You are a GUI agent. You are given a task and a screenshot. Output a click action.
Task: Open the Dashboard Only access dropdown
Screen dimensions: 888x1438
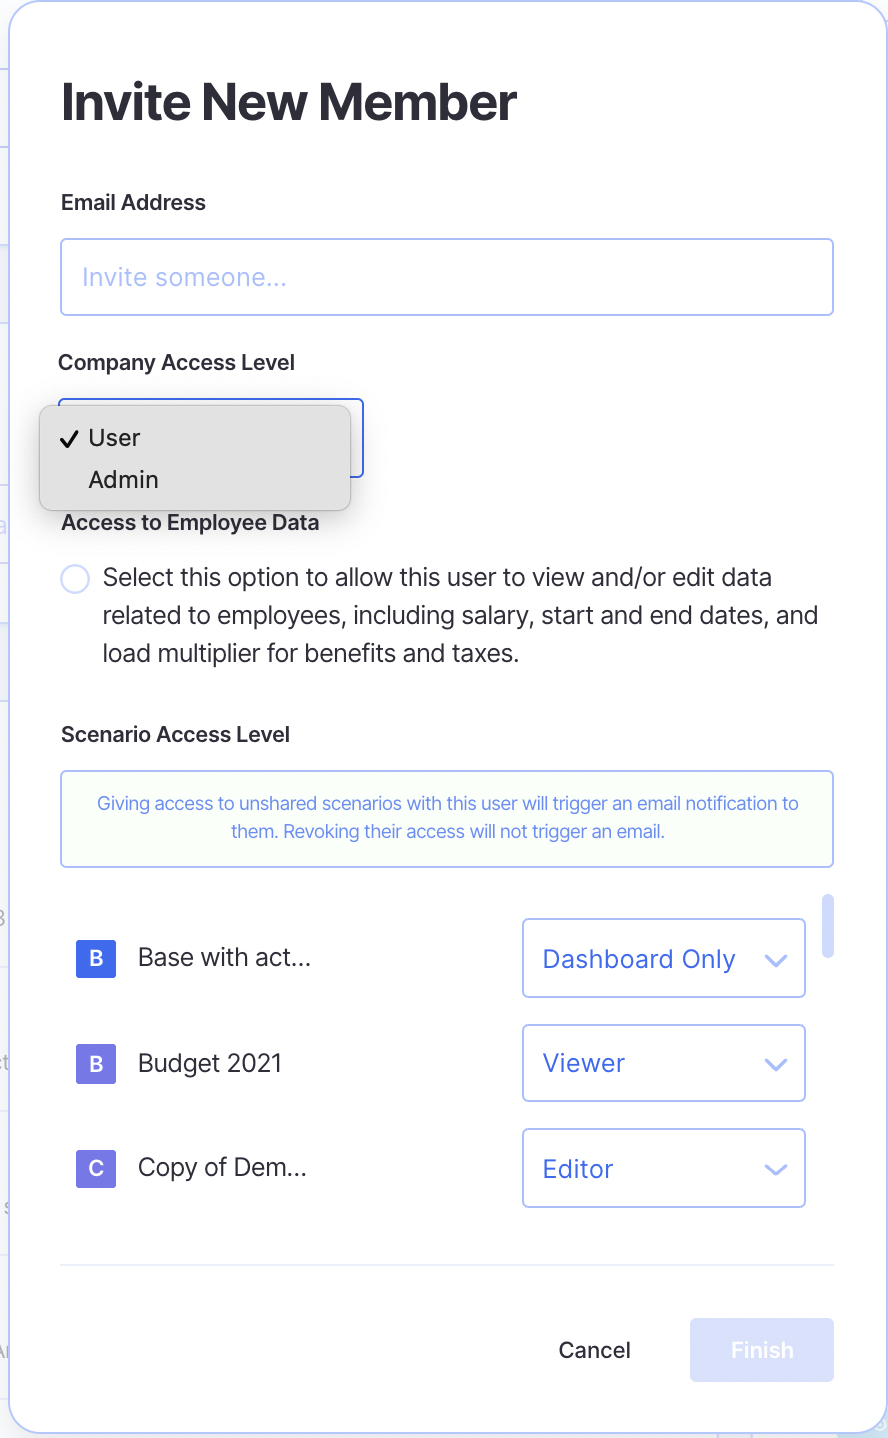pos(663,958)
